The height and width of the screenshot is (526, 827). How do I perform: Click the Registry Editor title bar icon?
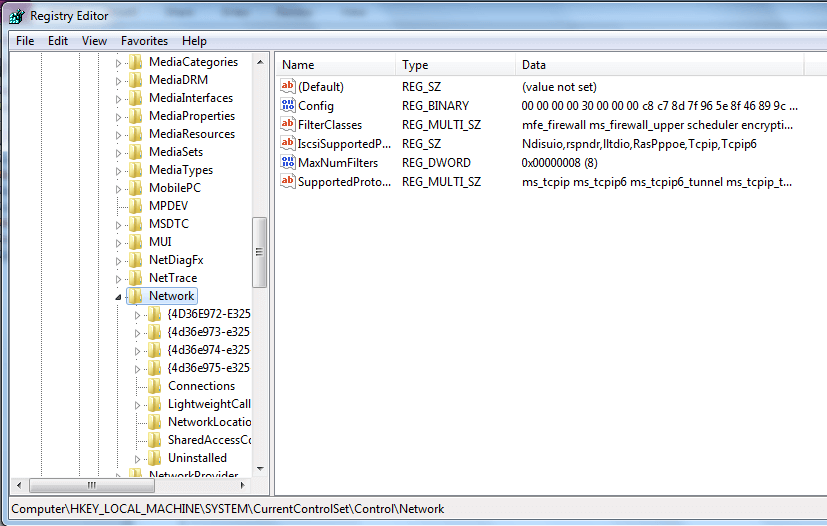pos(16,16)
